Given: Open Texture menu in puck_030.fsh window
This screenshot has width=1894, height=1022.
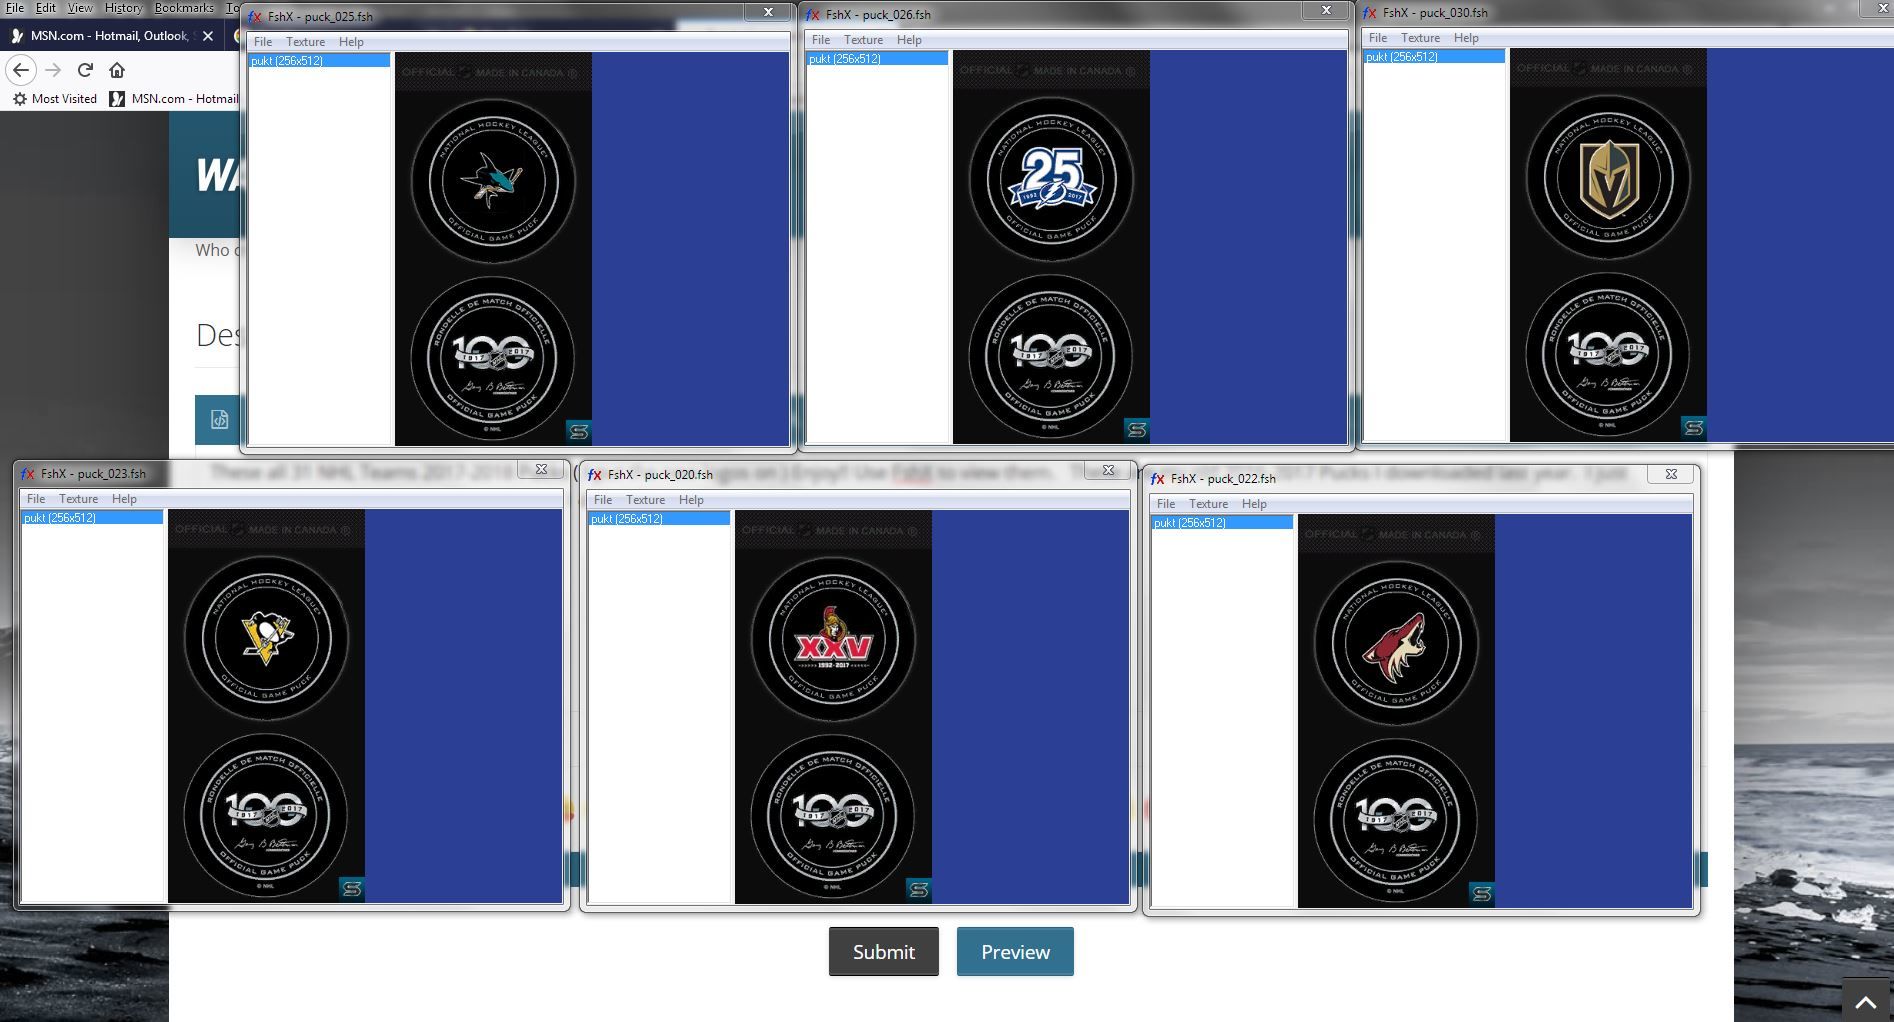Looking at the screenshot, I should 1420,38.
